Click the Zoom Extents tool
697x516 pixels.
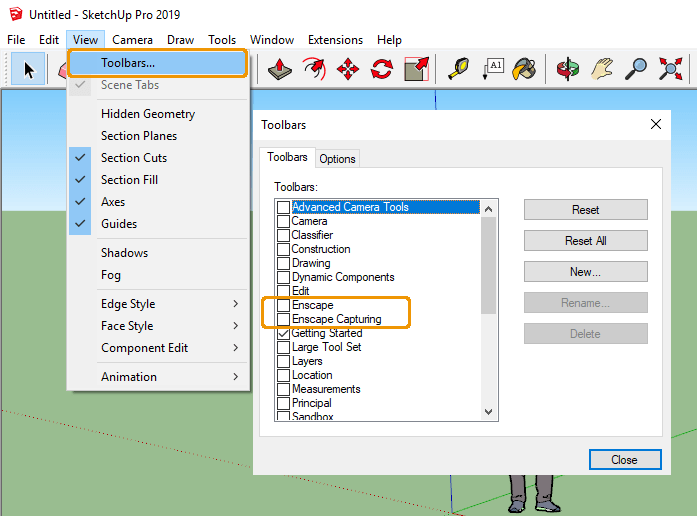point(670,69)
